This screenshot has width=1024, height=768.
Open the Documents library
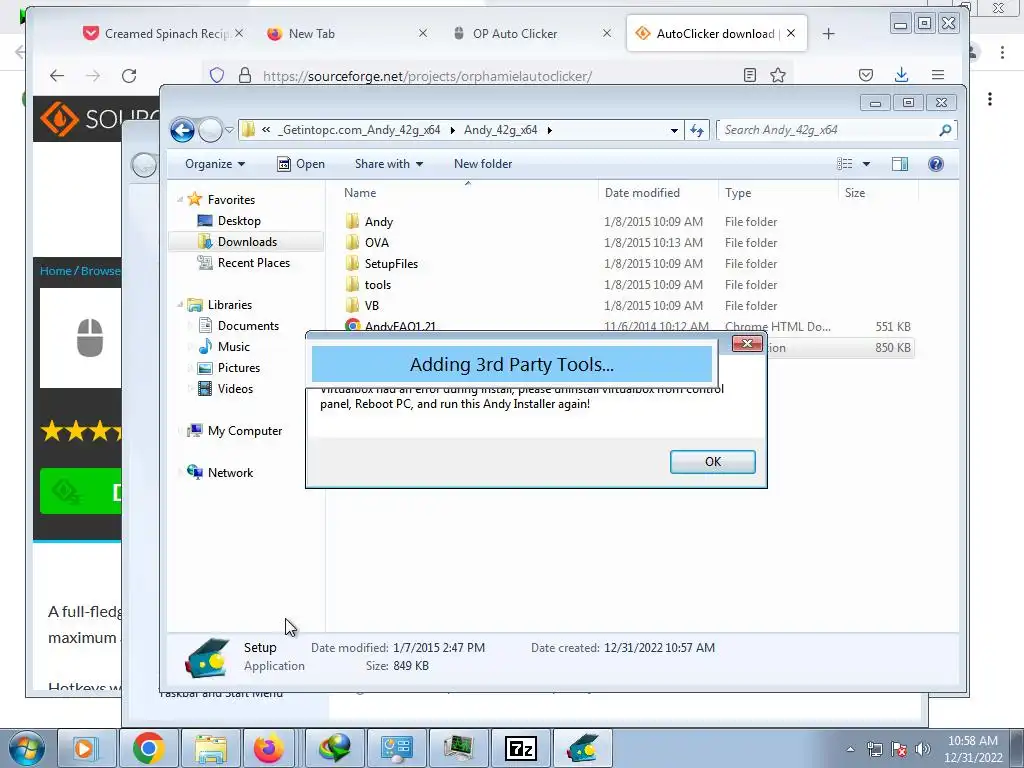pos(248,325)
